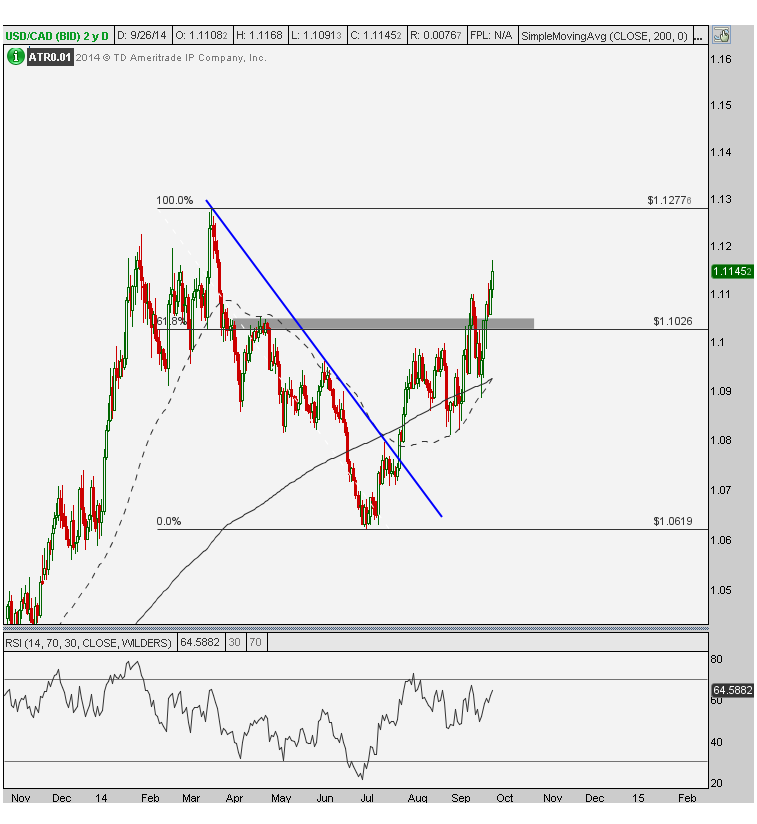Viewport: 757px width, 824px height.
Task: Click the FPL: N/A field
Action: (x=491, y=36)
